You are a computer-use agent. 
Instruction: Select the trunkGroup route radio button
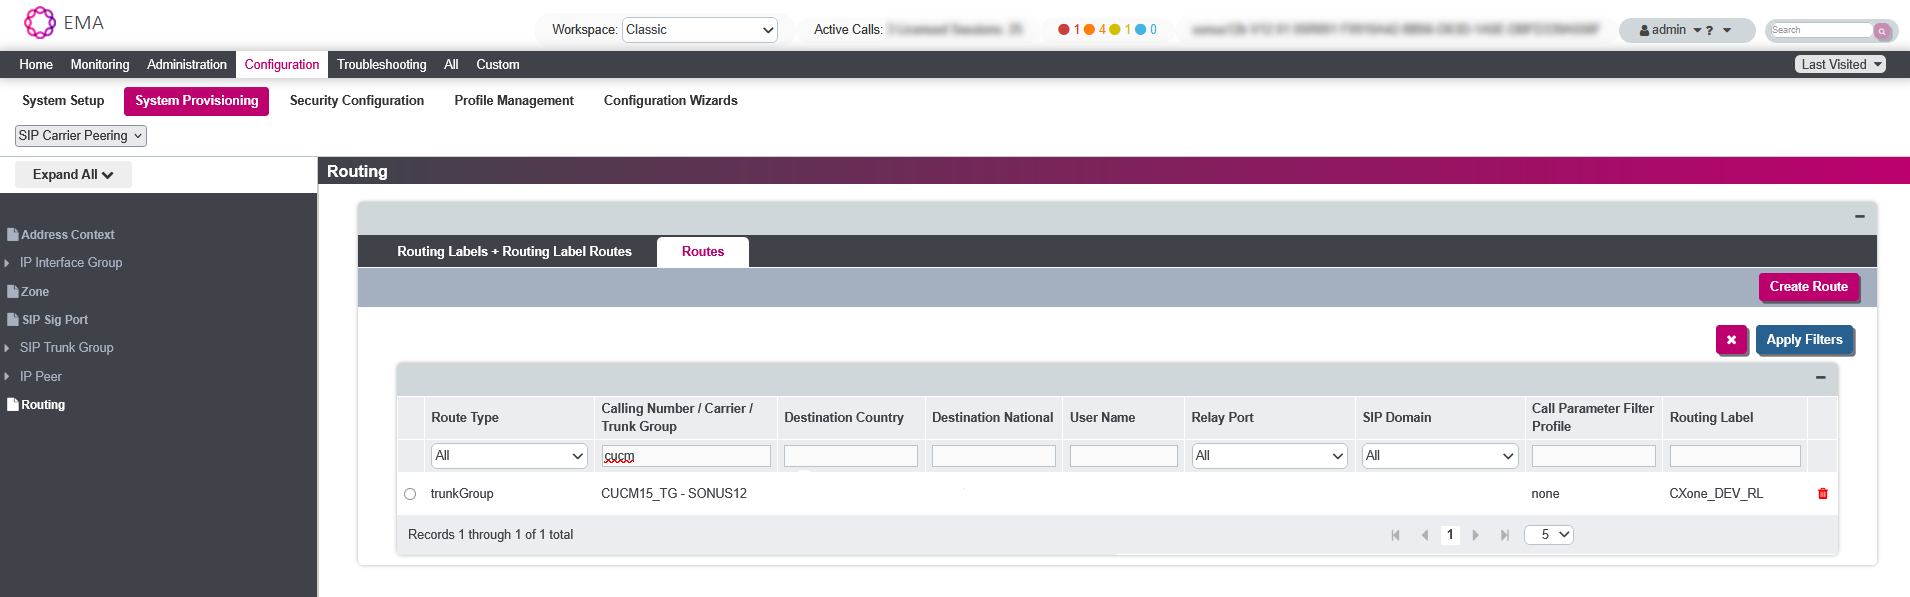pyautogui.click(x=410, y=494)
